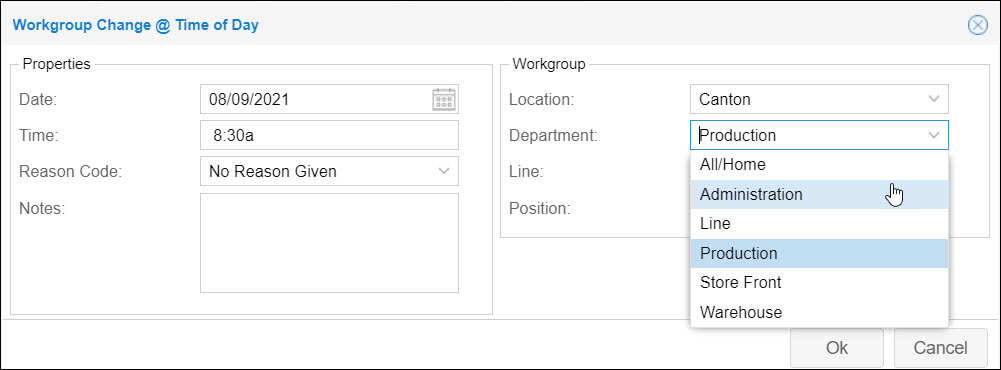Click the Cancel button
Screen dimensions: 1001x370
tap(940, 348)
